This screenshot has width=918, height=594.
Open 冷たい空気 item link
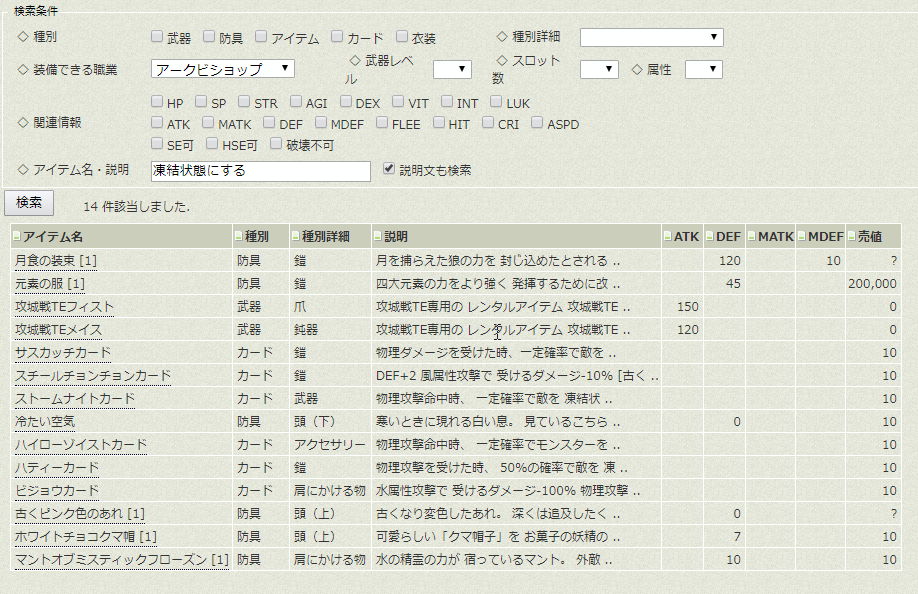click(x=44, y=421)
